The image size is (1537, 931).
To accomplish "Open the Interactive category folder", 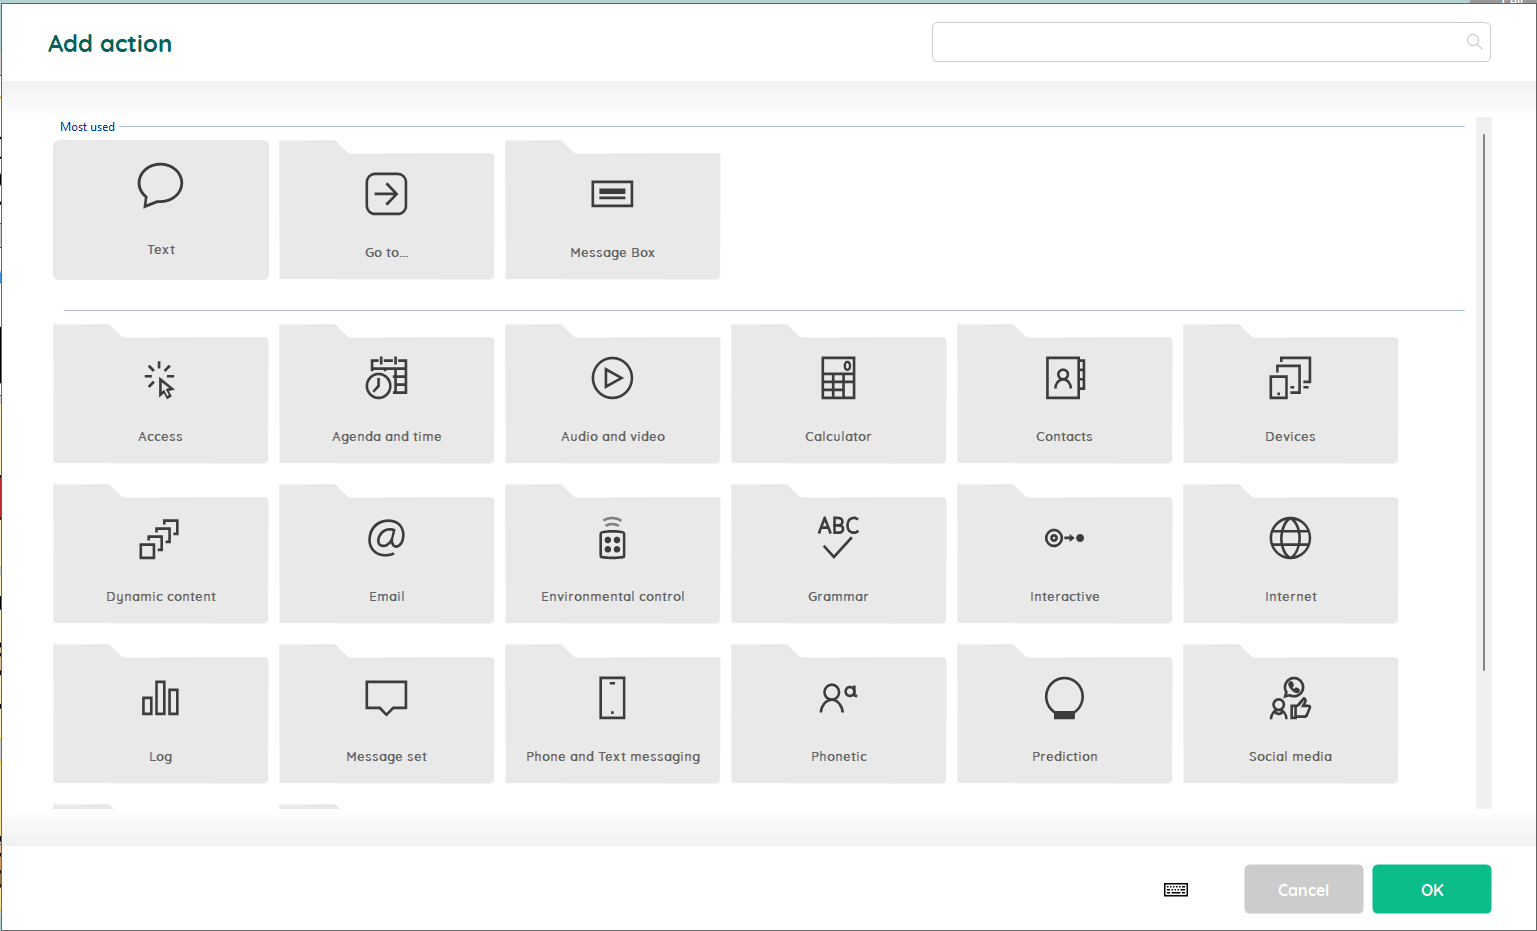I will pos(1065,554).
